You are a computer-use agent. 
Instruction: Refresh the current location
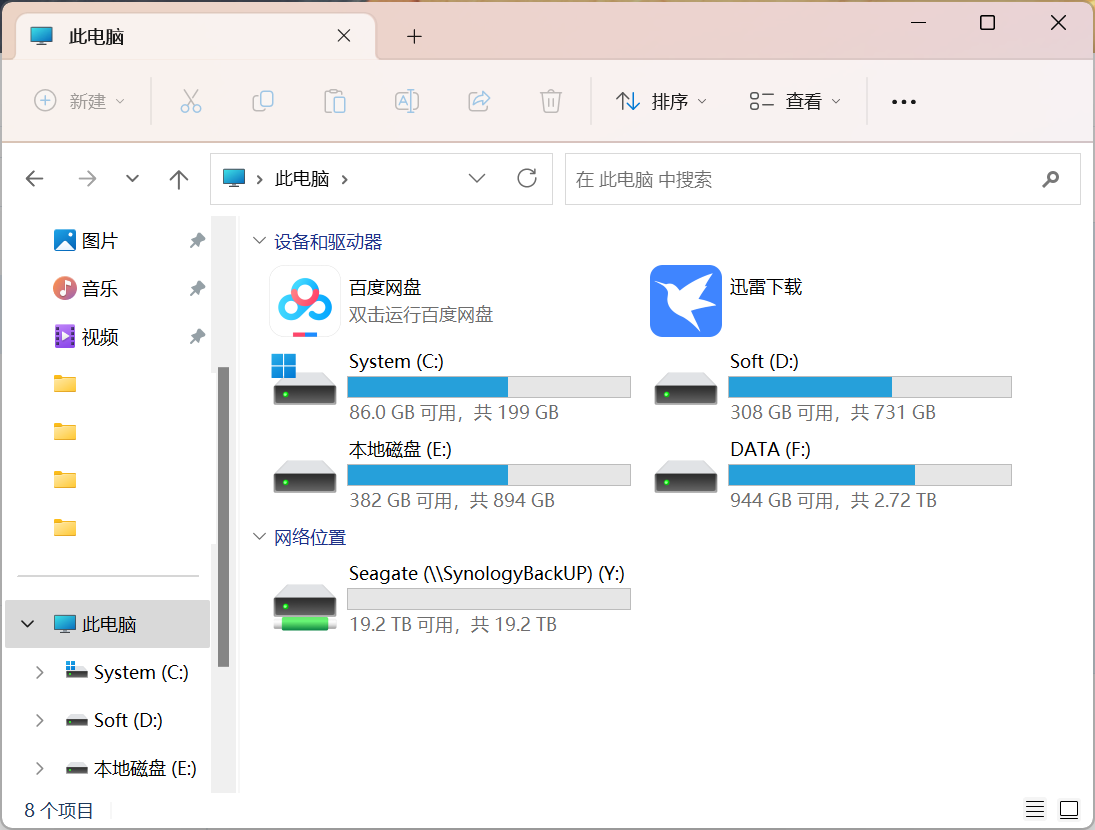click(527, 179)
